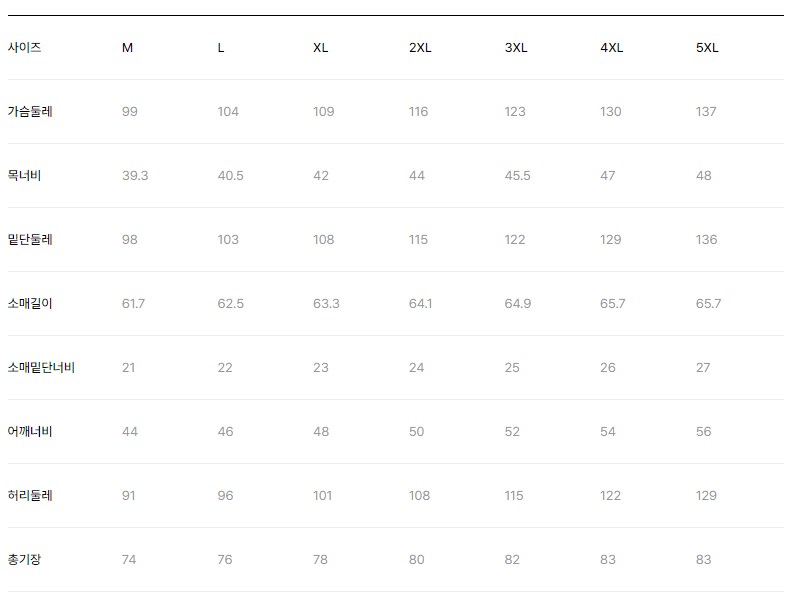The height and width of the screenshot is (601, 792).
Task: Select the 5XL size column header
Action: click(x=707, y=48)
